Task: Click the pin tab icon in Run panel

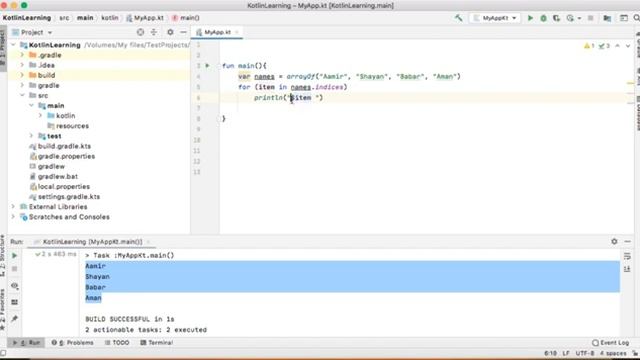Action: (14, 318)
